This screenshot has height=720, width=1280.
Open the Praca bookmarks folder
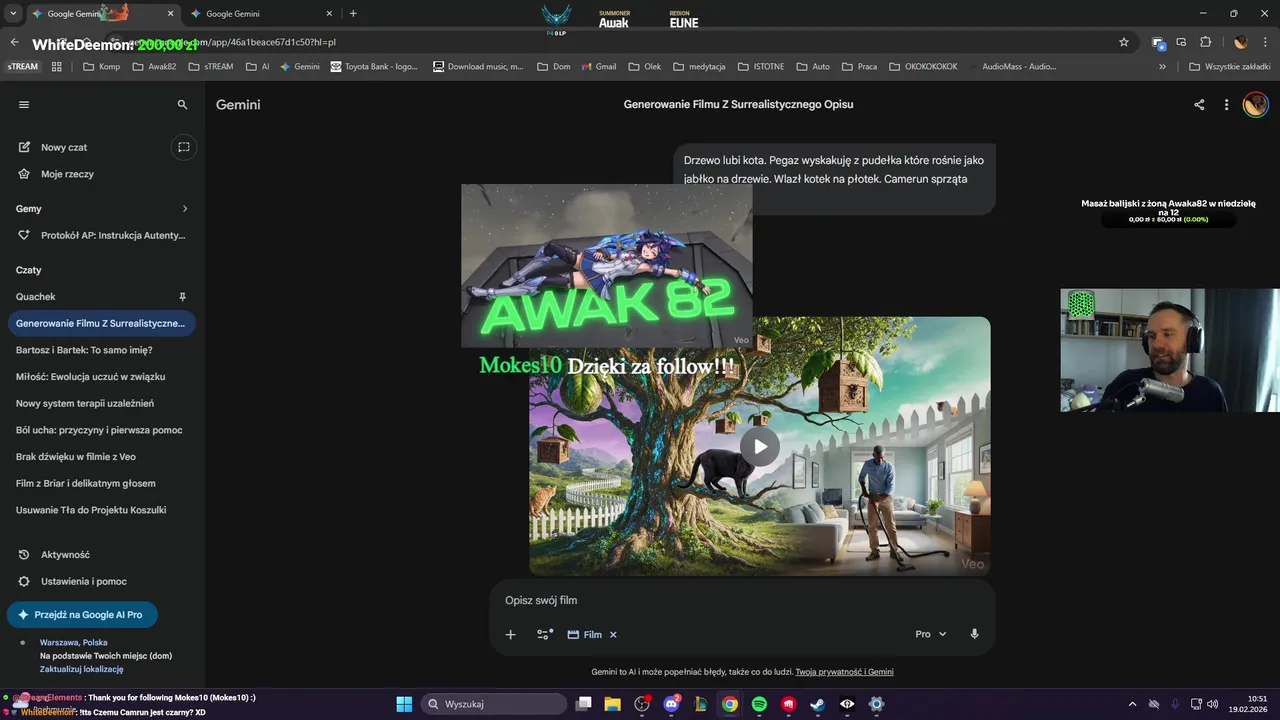click(x=859, y=67)
